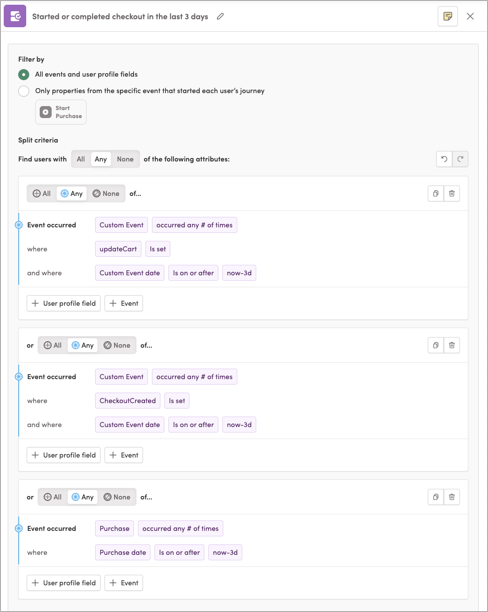Choose Any in the Purchase group

(83, 497)
